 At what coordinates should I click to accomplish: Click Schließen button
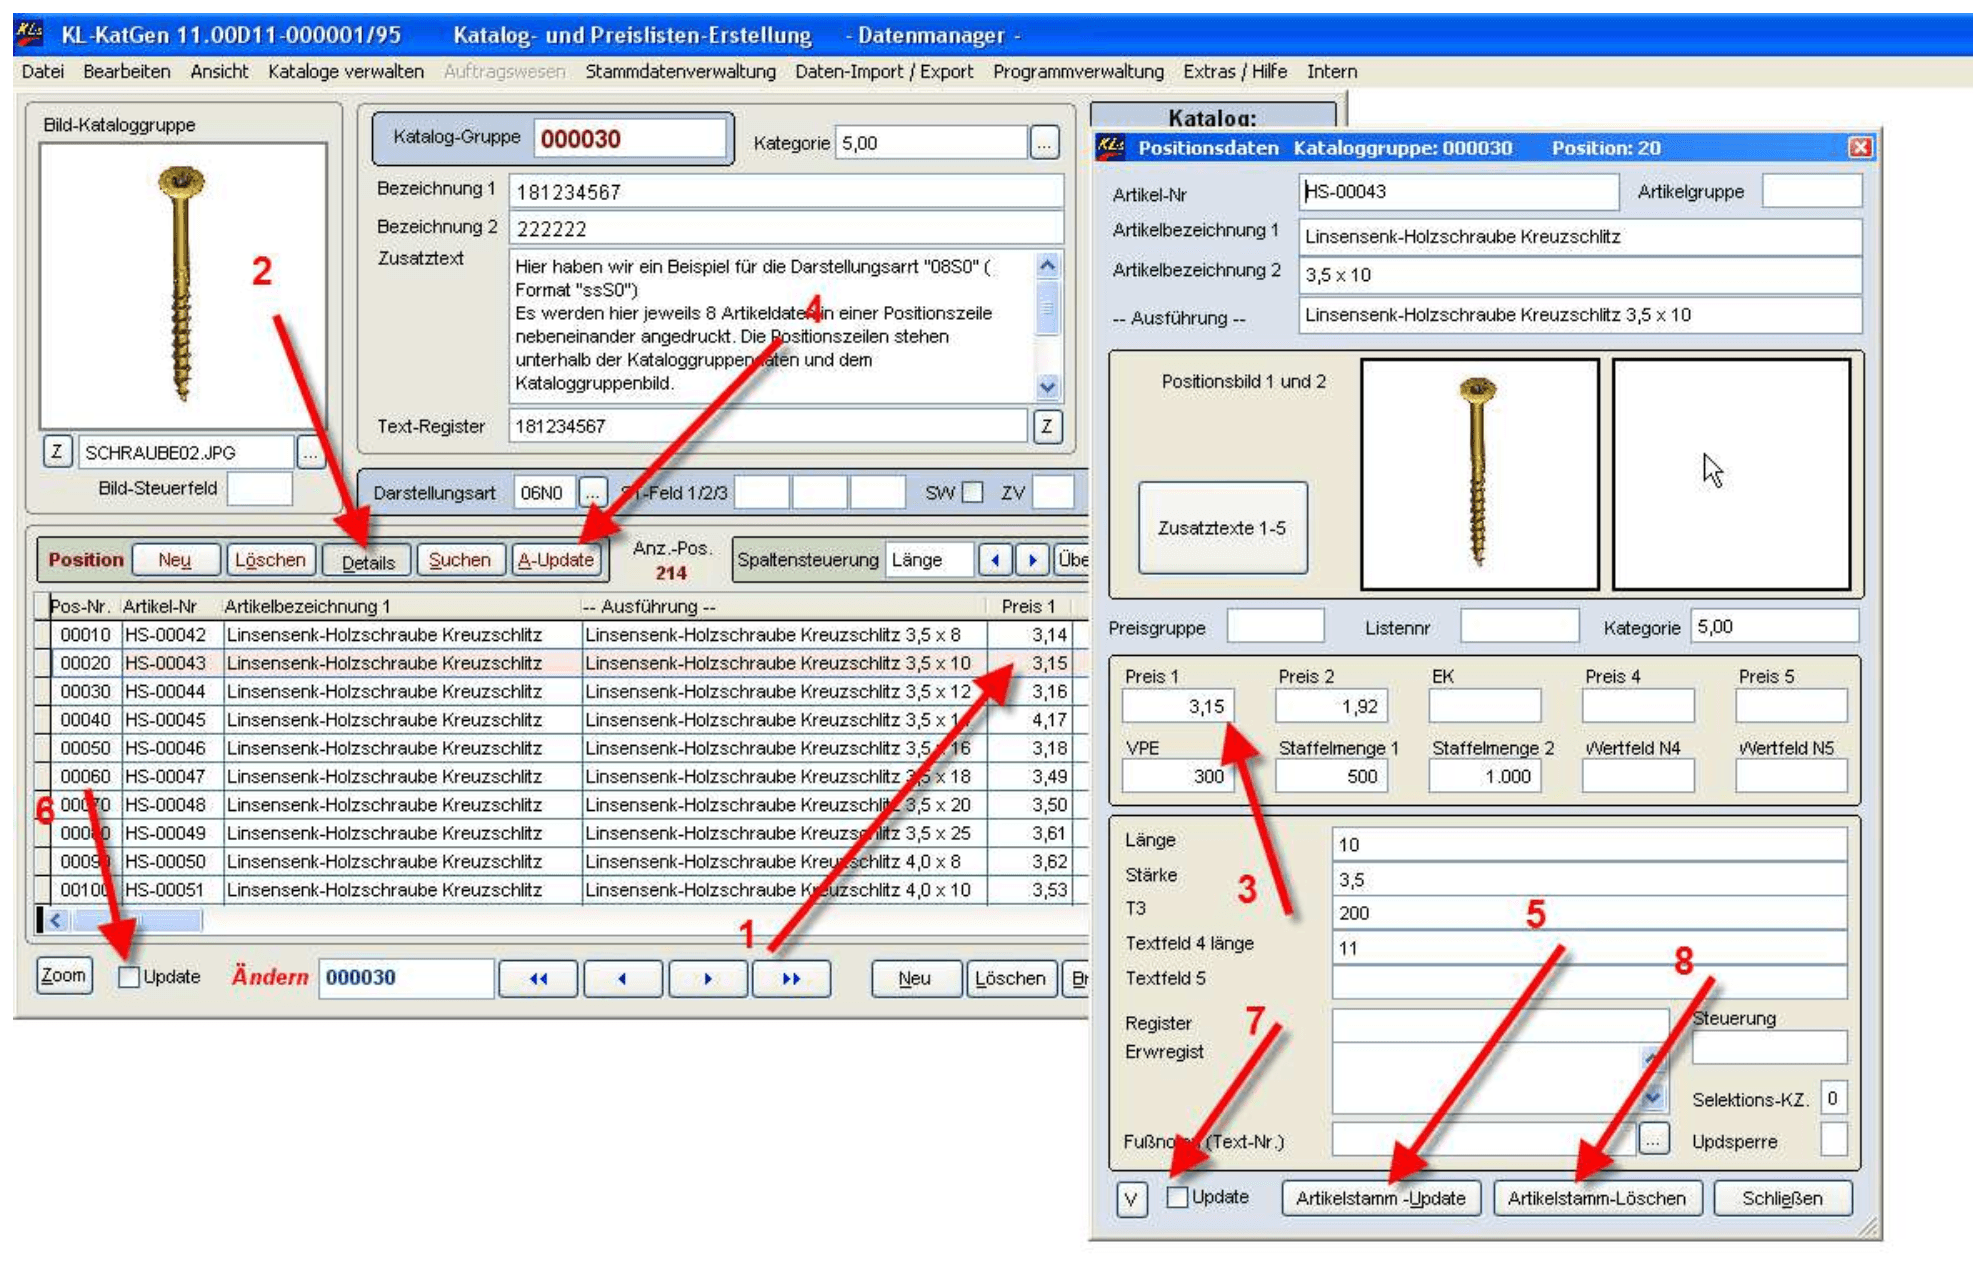coord(1782,1199)
